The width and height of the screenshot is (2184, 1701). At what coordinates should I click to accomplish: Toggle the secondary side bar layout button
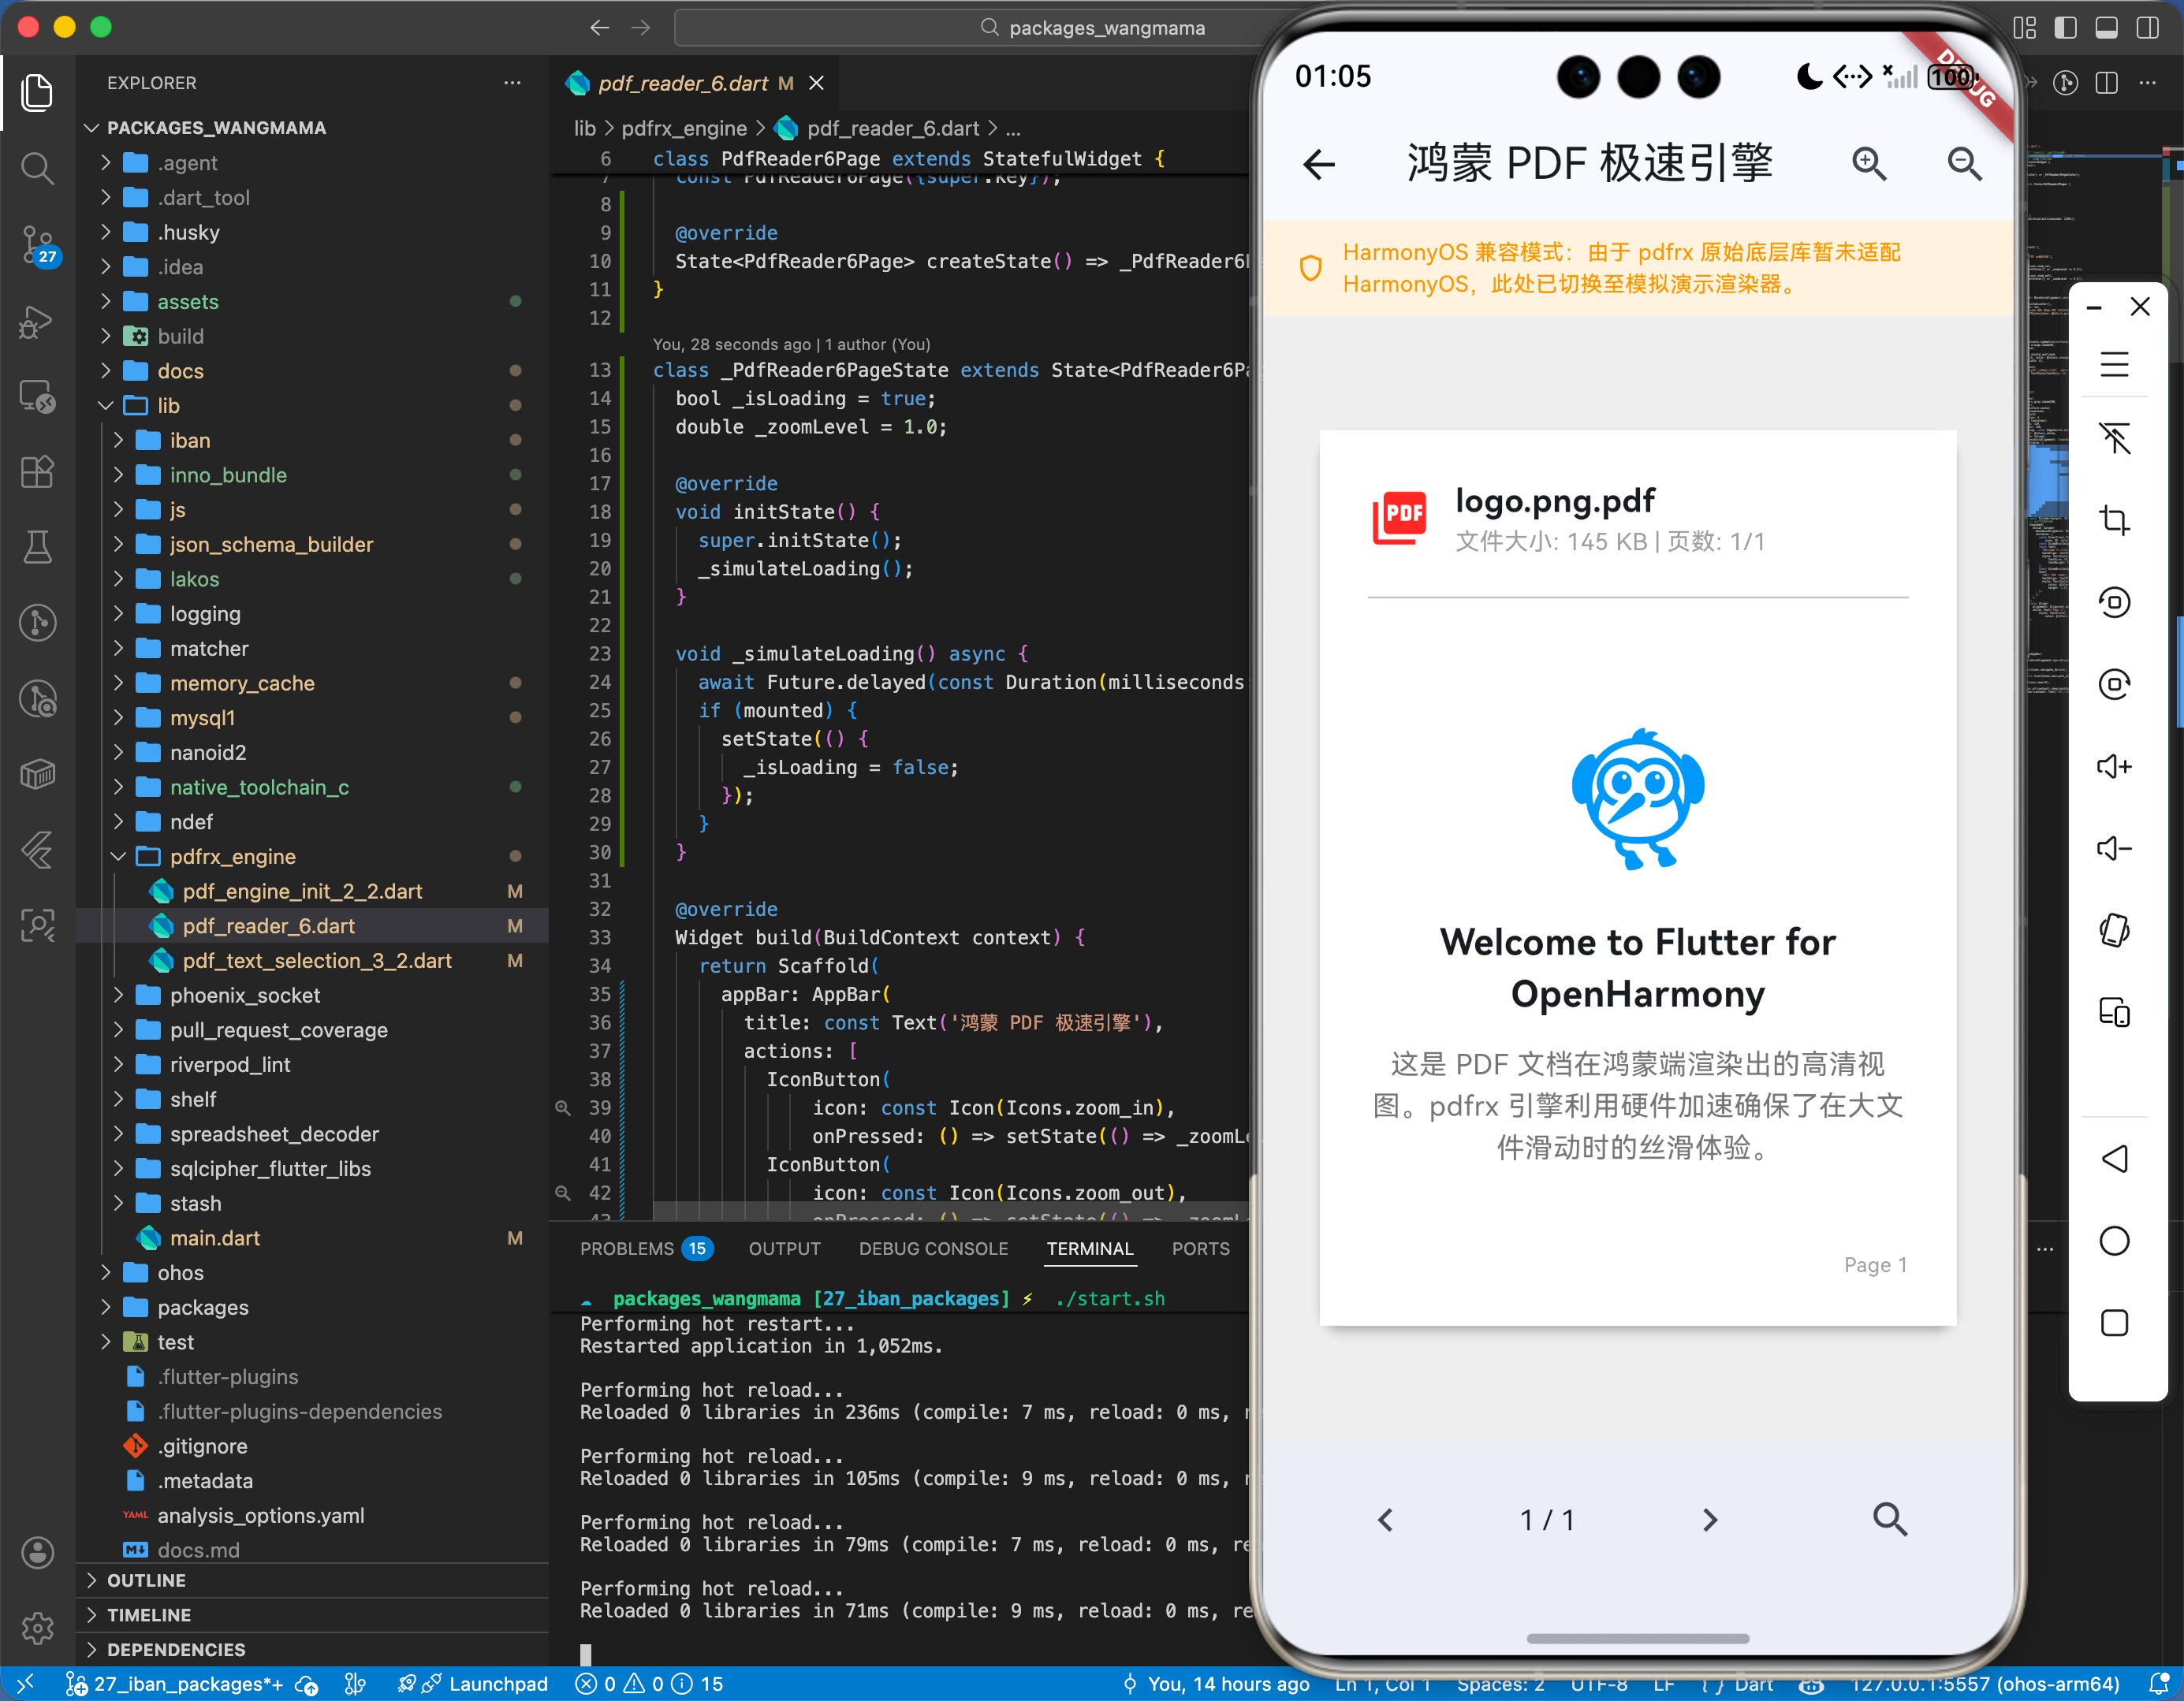[x=2146, y=28]
